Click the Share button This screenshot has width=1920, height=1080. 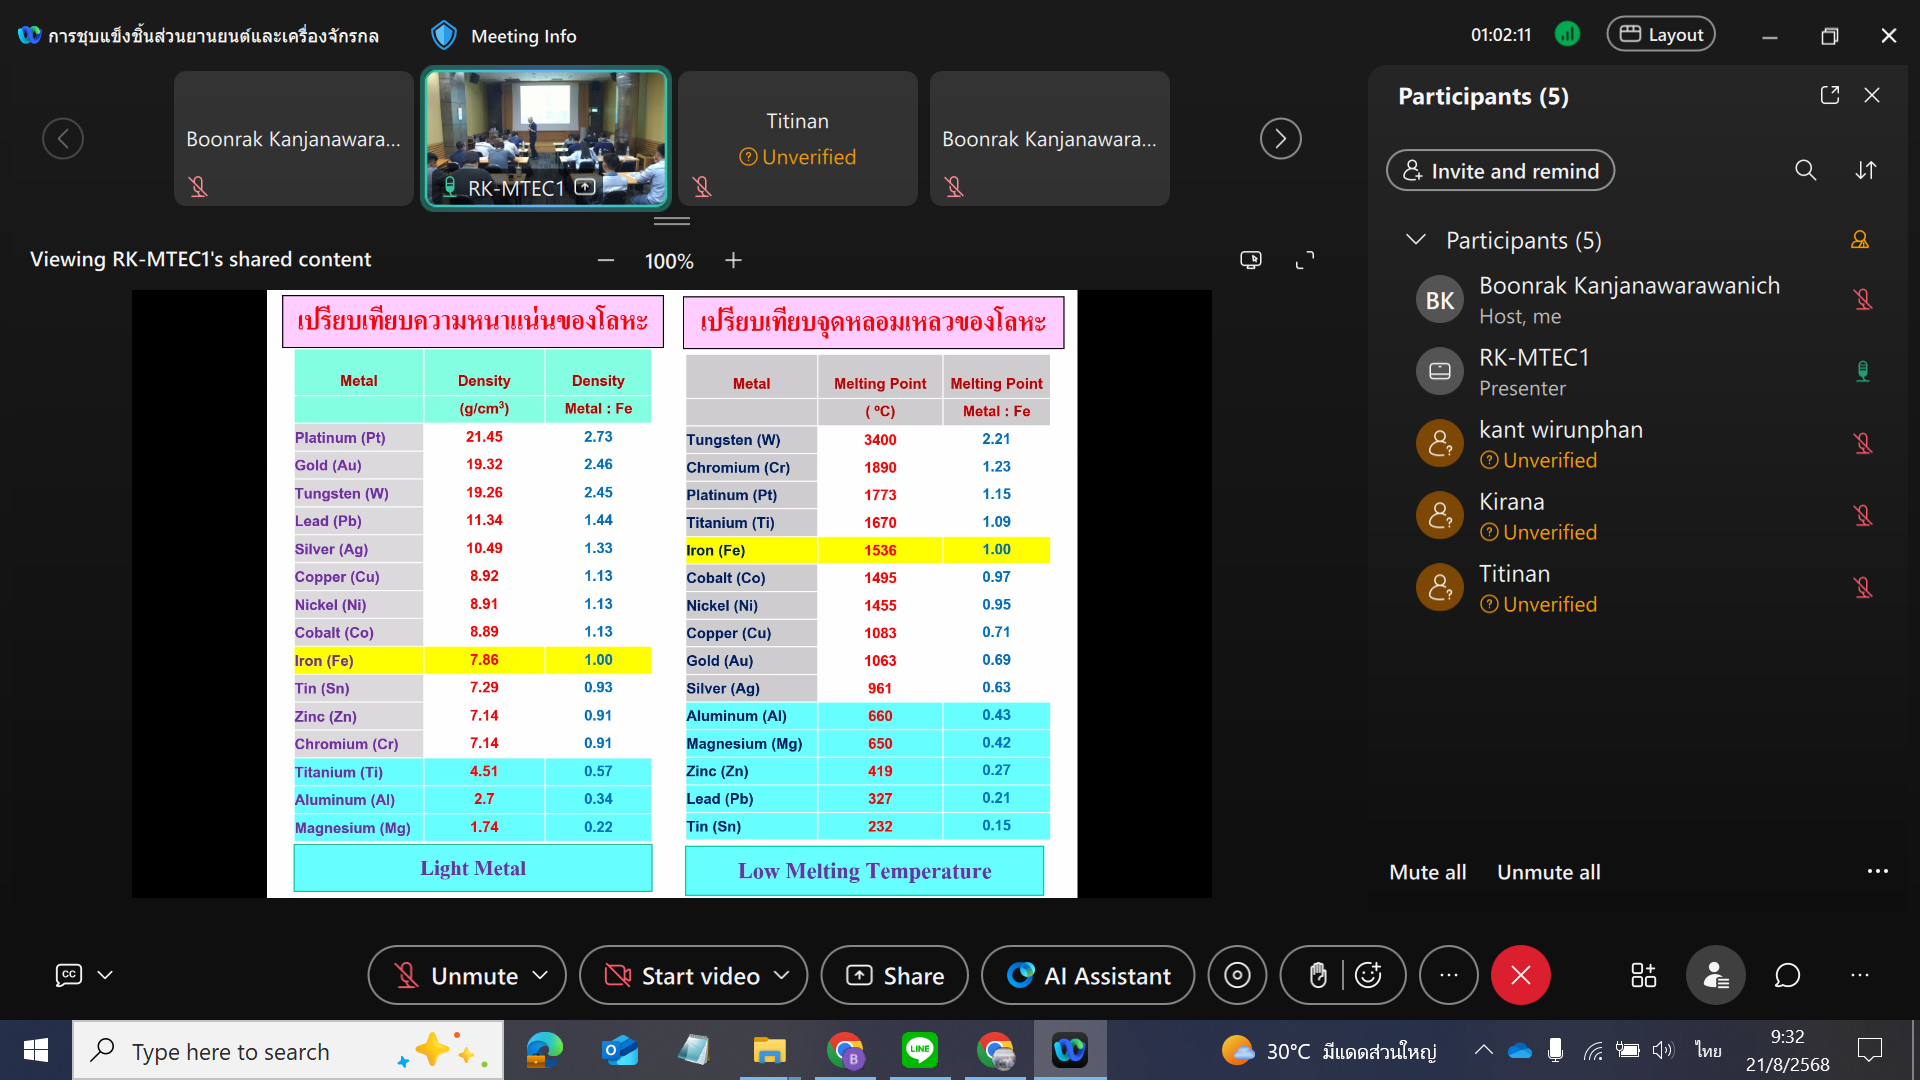(x=894, y=975)
